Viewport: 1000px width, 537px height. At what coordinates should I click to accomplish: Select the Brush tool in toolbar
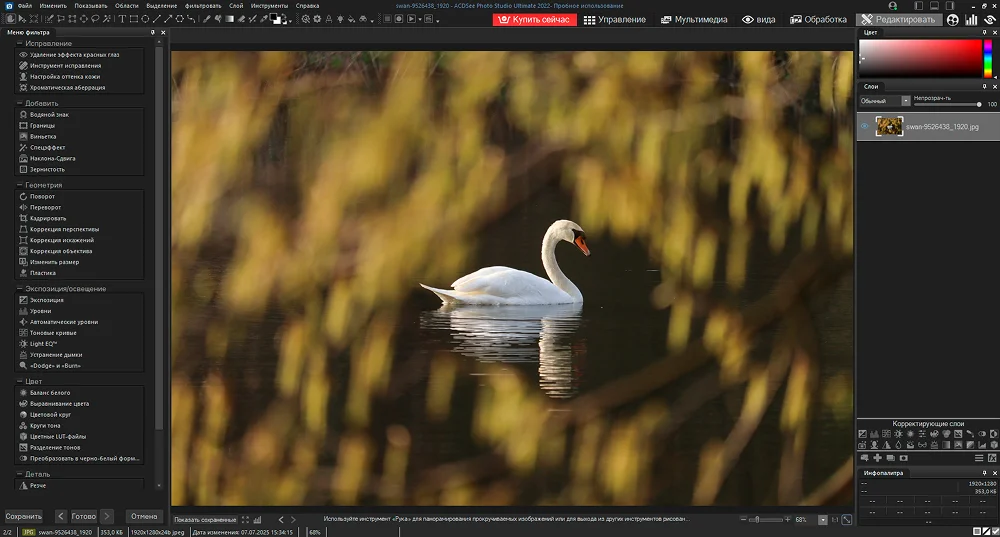[205, 19]
